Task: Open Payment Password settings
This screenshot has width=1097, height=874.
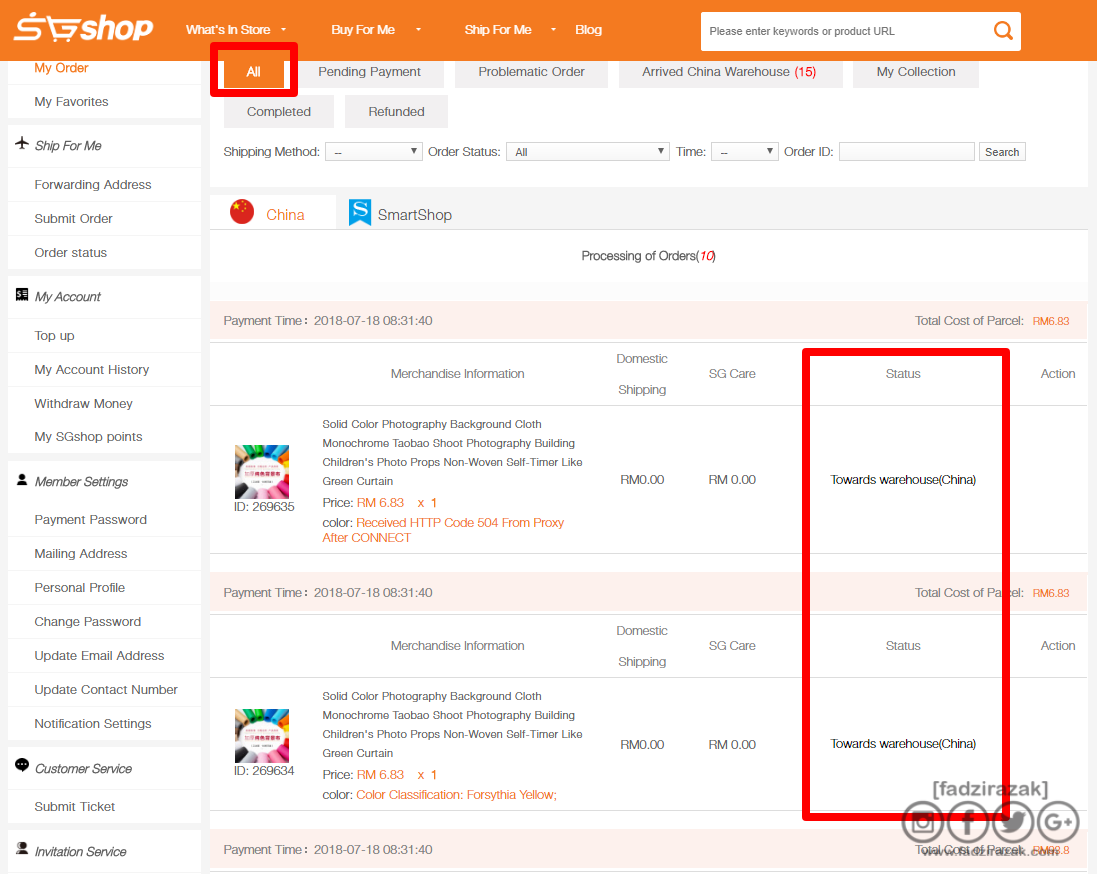Action: (91, 519)
